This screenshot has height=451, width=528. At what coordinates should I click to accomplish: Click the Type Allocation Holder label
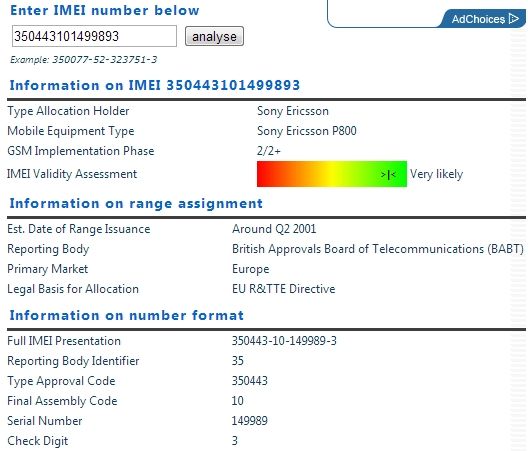[x=68, y=111]
